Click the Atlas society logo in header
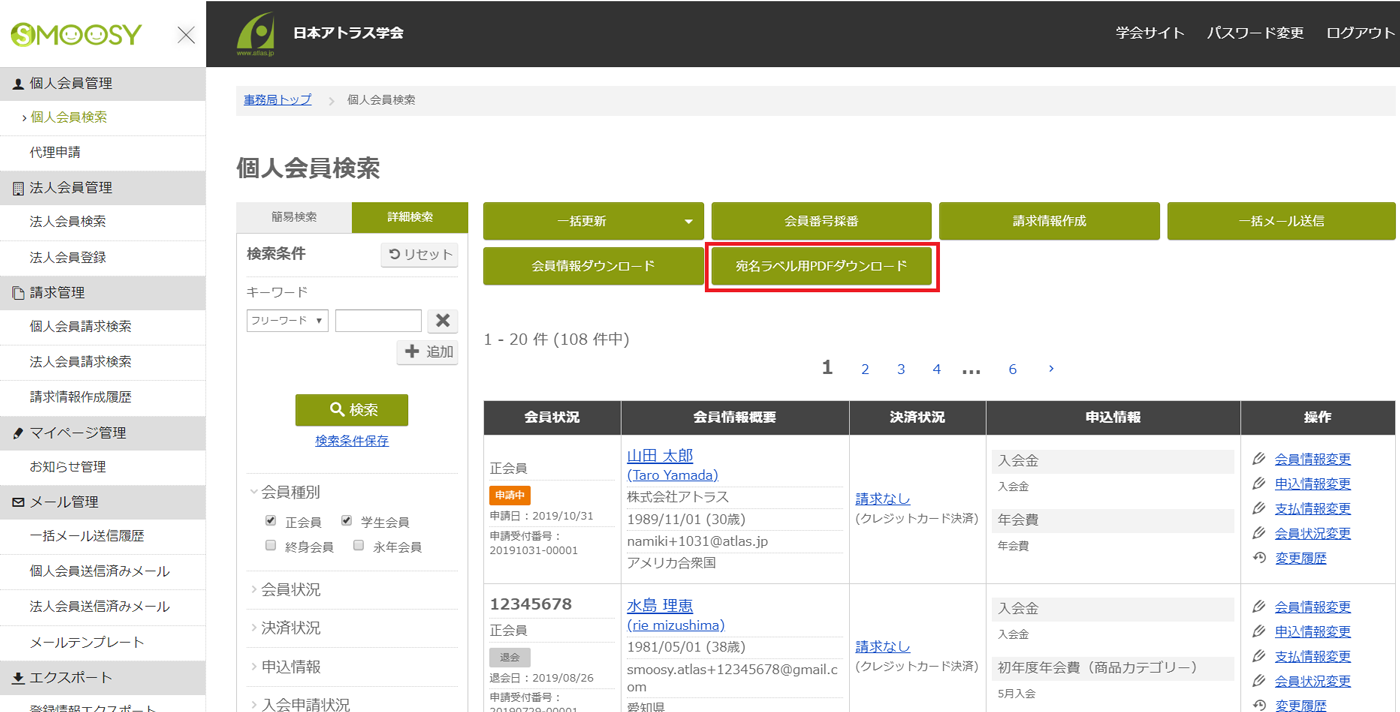This screenshot has height=712, width=1400. [256, 34]
